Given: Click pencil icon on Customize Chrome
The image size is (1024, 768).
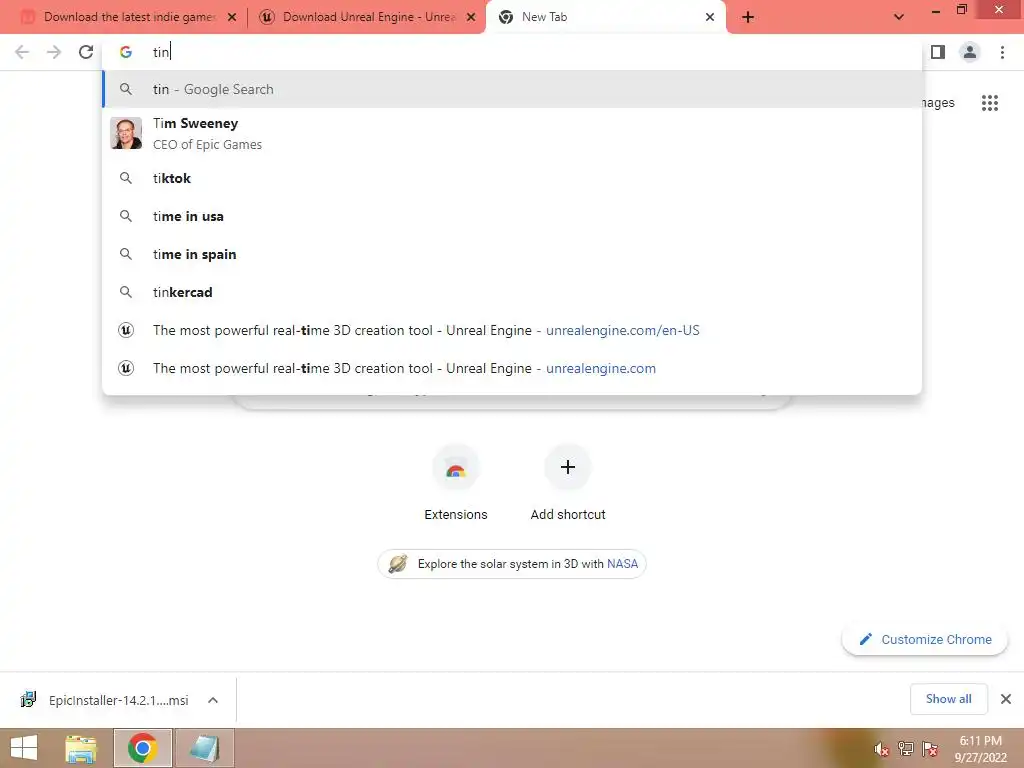Looking at the screenshot, I should 865,639.
